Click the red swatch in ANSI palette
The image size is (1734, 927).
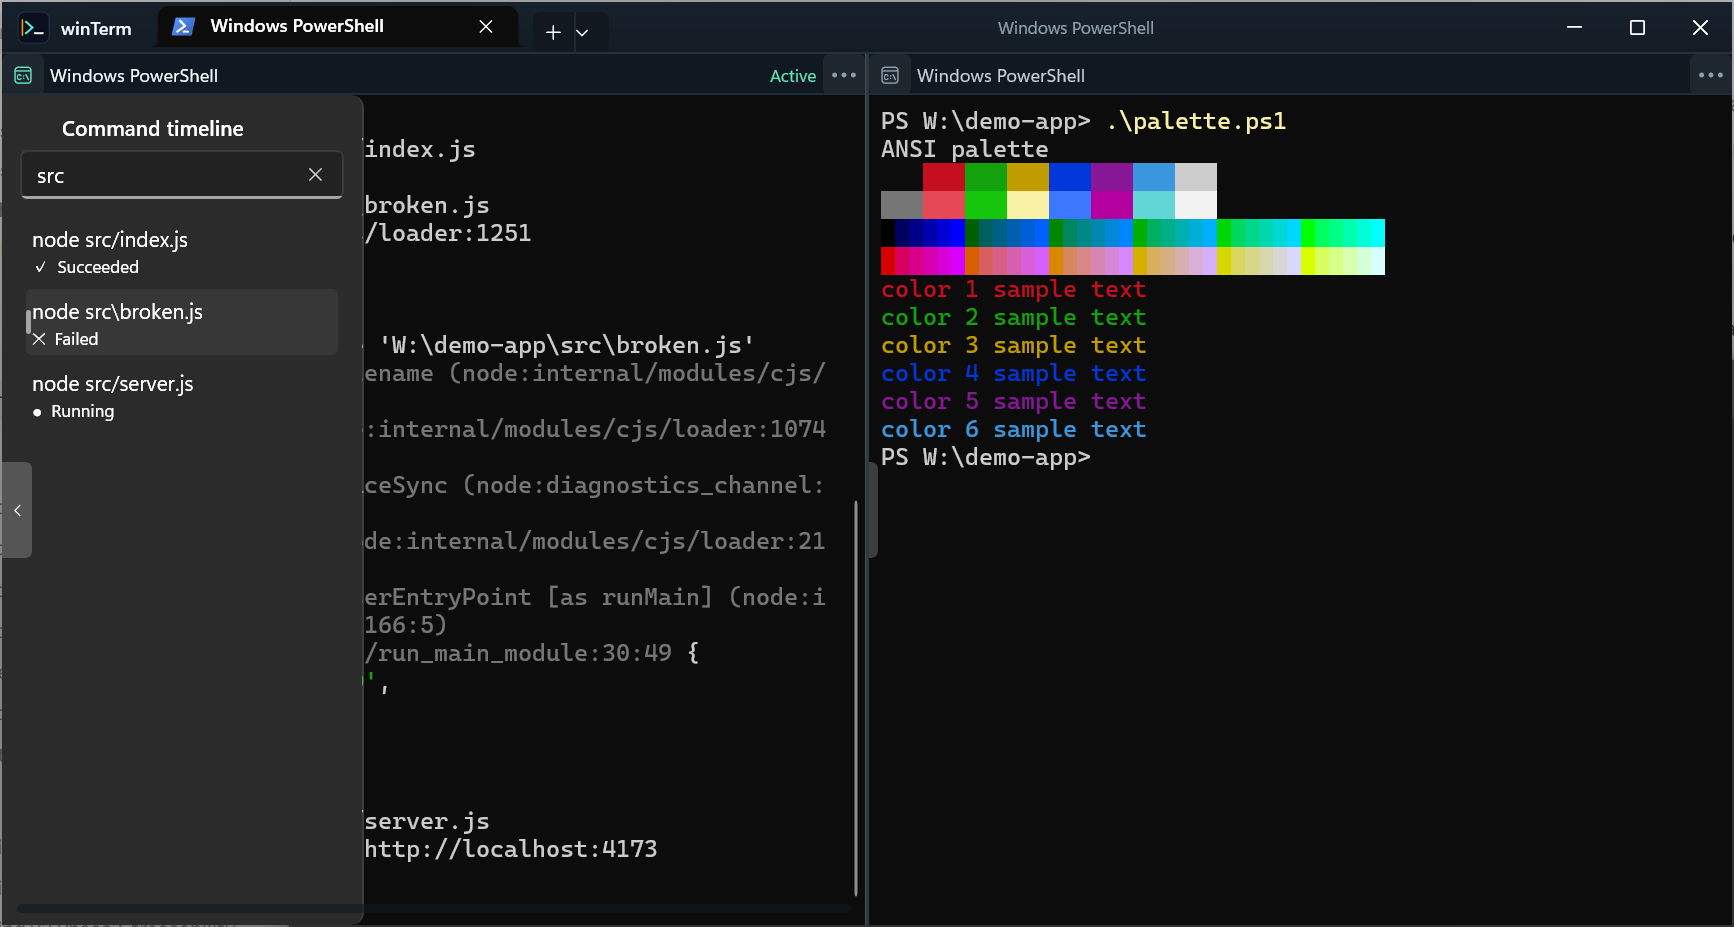944,177
